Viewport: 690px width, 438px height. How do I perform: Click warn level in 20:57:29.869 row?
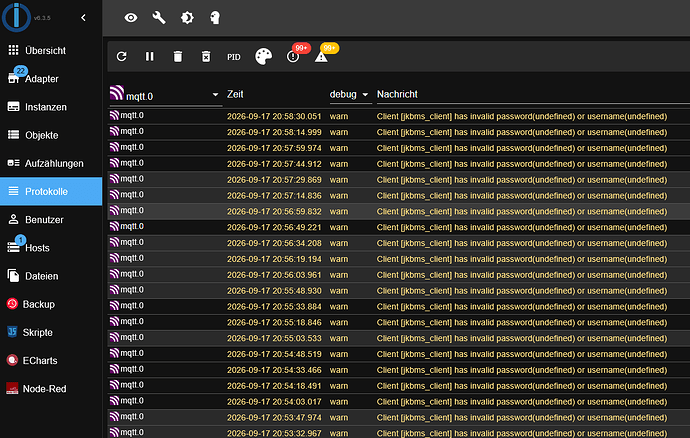tap(339, 180)
